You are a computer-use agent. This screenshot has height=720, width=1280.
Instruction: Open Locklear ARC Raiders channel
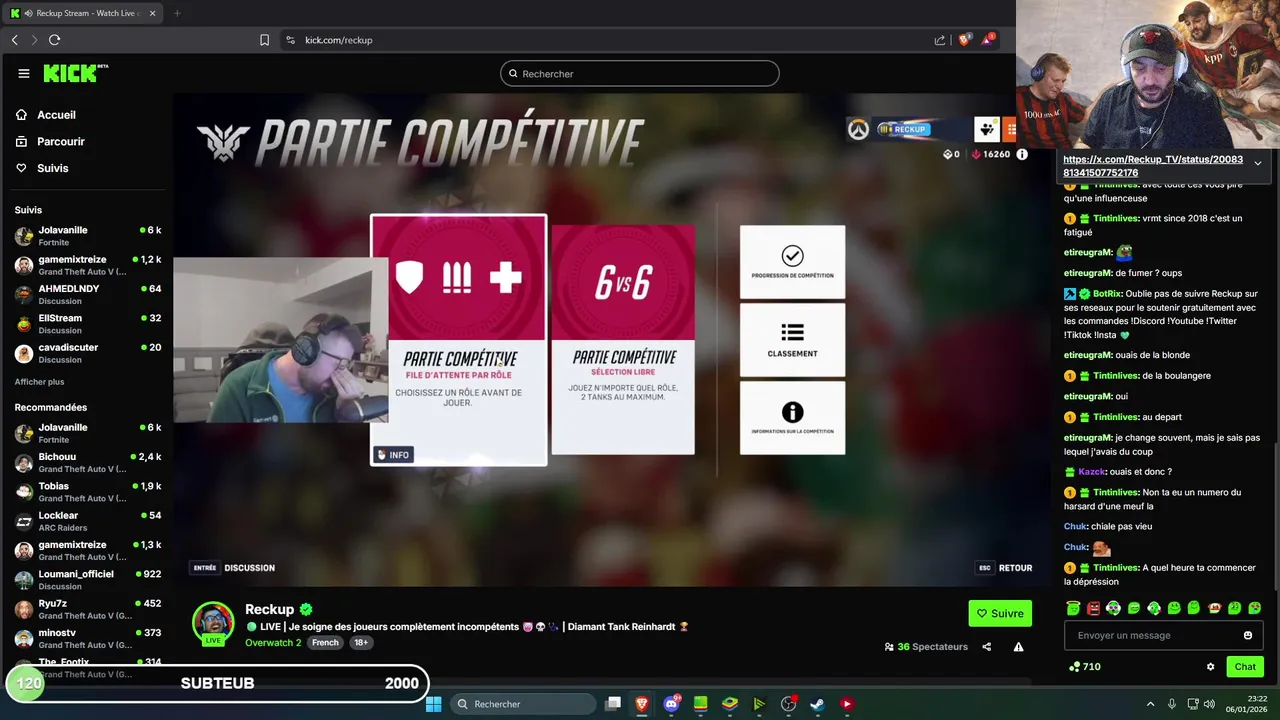[88, 521]
